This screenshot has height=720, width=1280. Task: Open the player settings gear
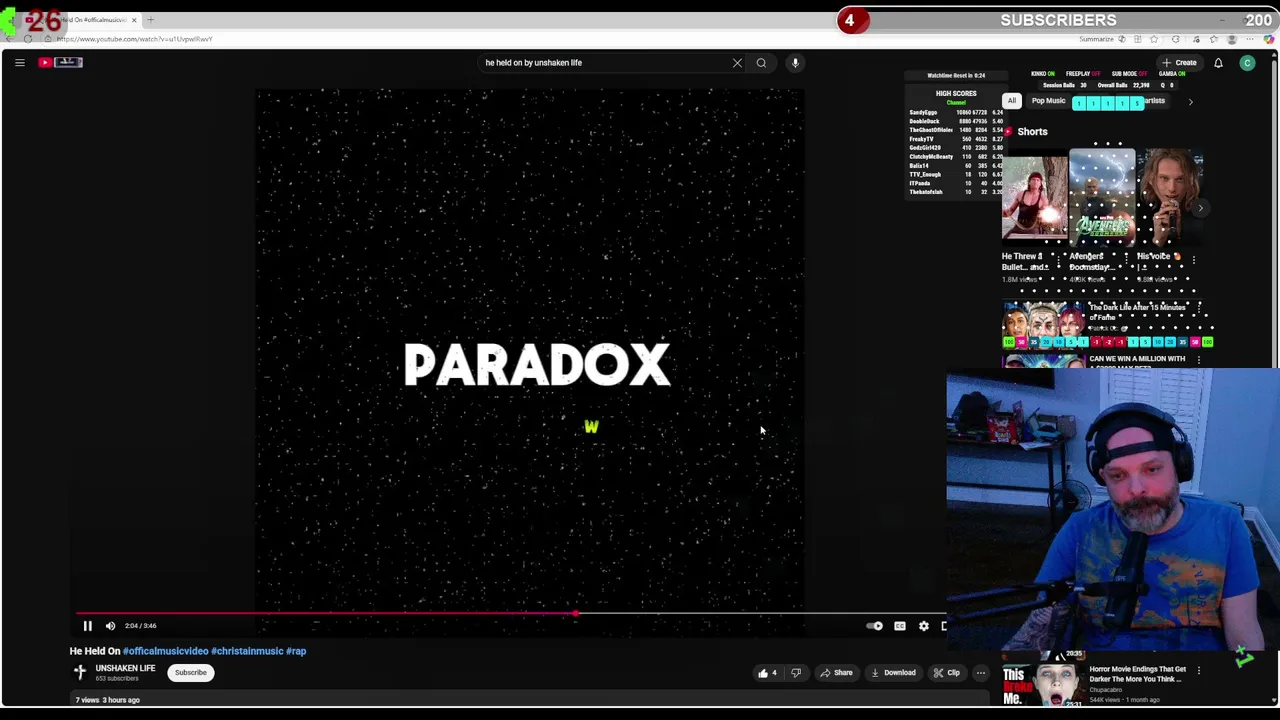pyautogui.click(x=923, y=626)
